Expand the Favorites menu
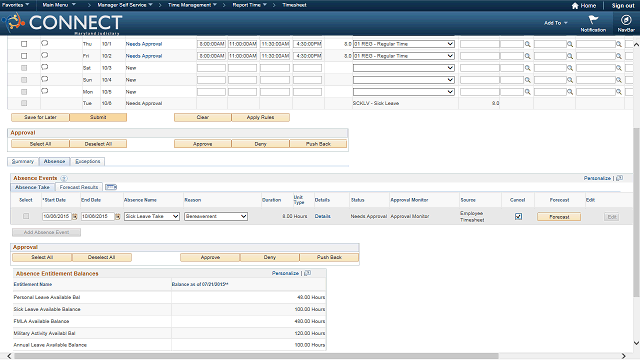 (x=16, y=5)
